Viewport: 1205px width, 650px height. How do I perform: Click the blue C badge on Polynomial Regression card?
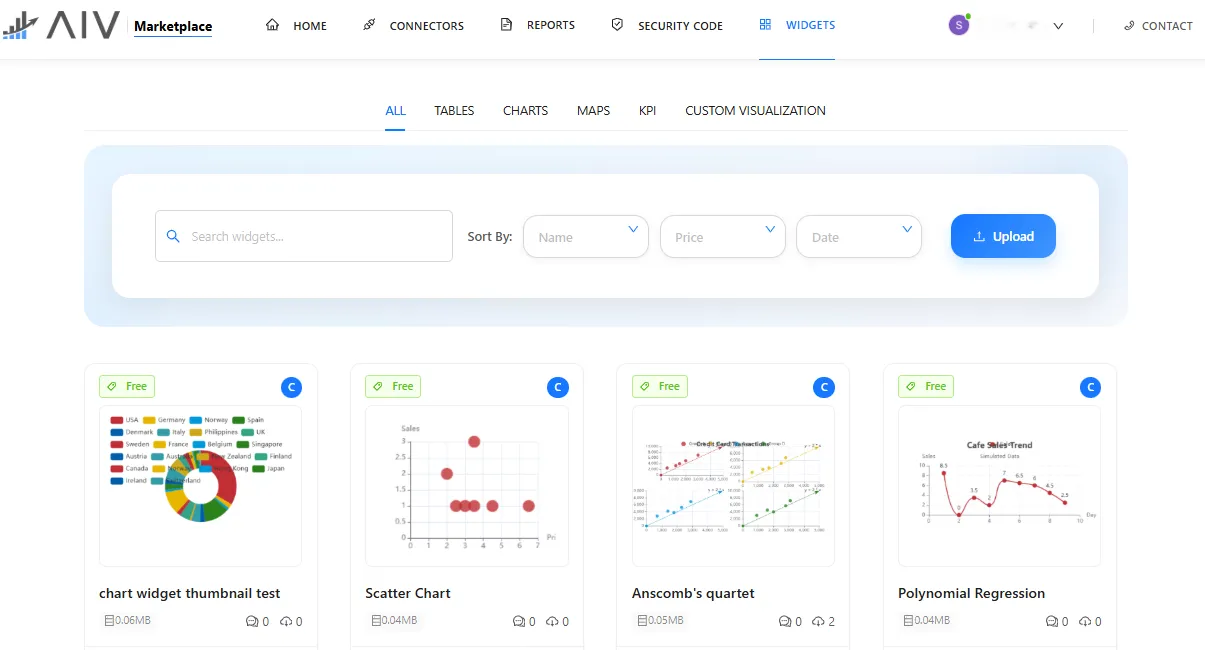(1091, 387)
